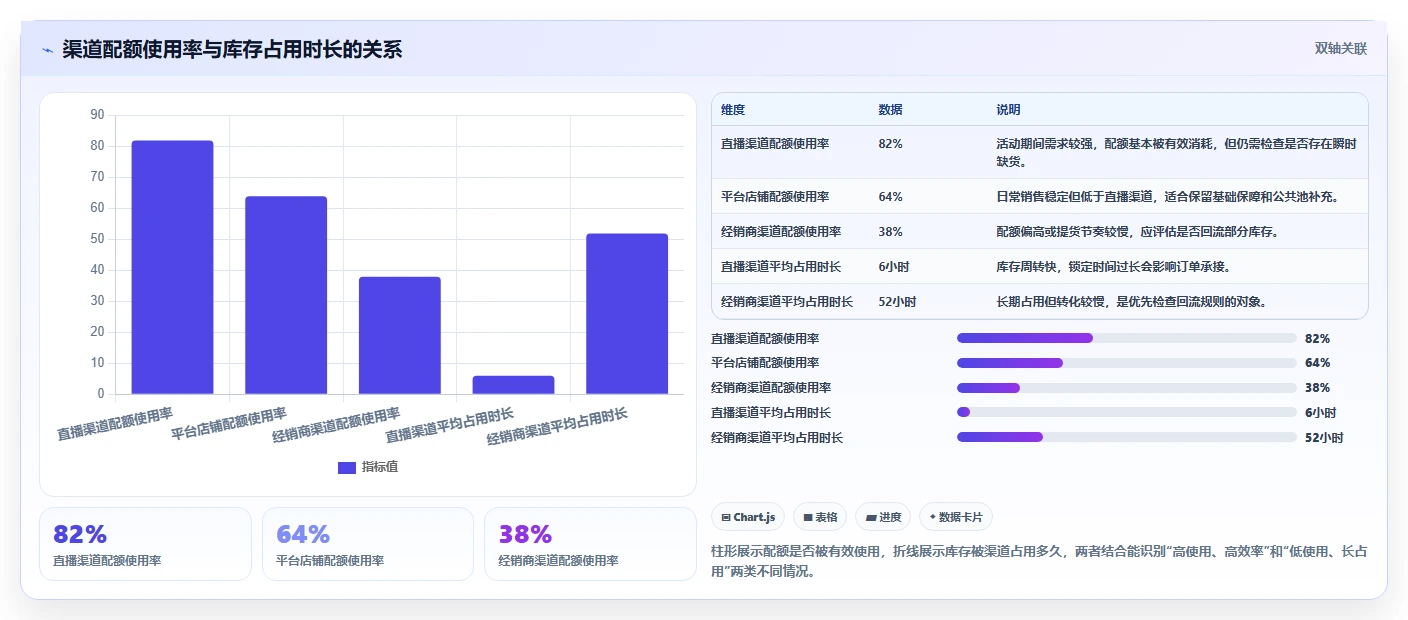Click the 平台店铺配额使用率 bar in the chart
The height and width of the screenshot is (620, 1408).
pos(286,295)
